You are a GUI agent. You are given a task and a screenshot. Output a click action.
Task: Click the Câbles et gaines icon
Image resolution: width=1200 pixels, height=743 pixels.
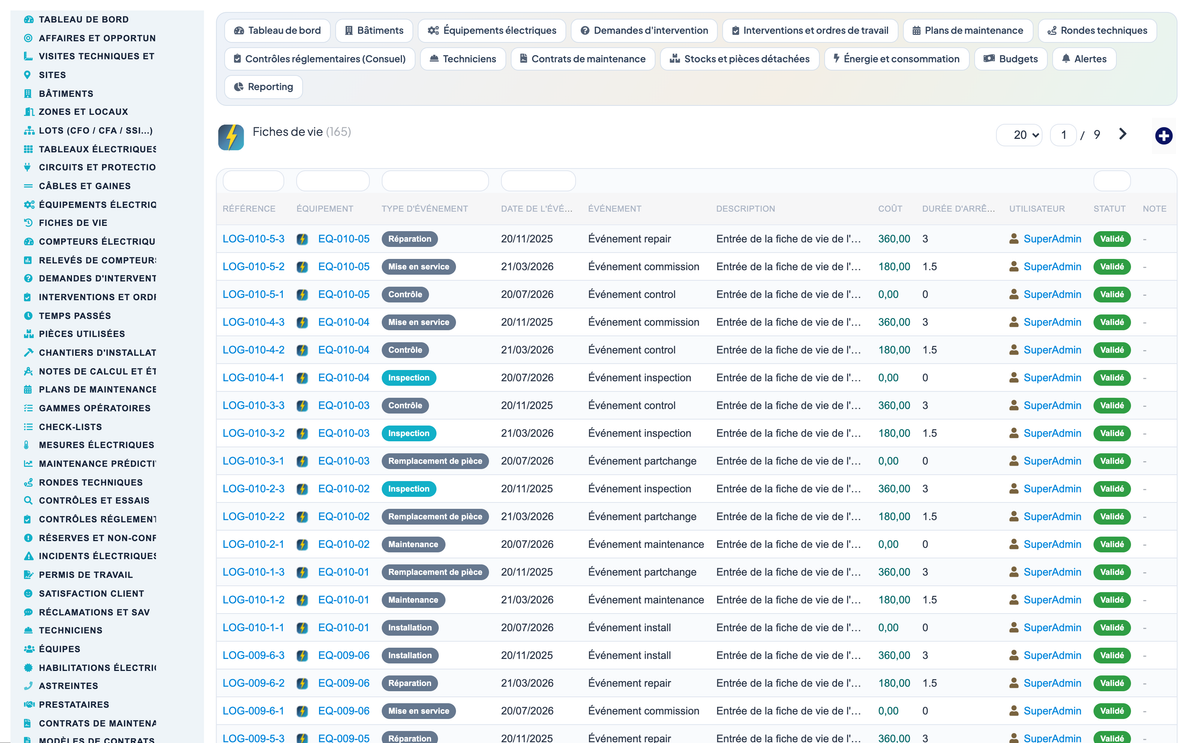pyautogui.click(x=28, y=186)
